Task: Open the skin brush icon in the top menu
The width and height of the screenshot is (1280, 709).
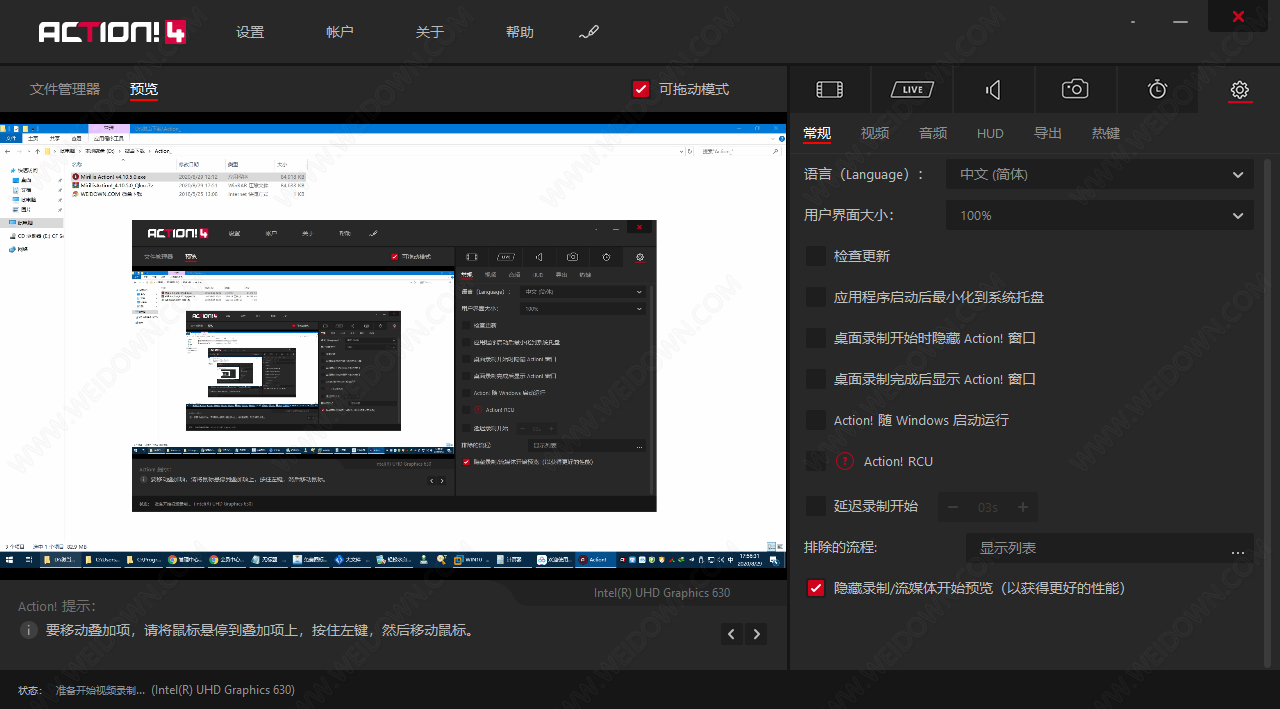Action: 589,32
